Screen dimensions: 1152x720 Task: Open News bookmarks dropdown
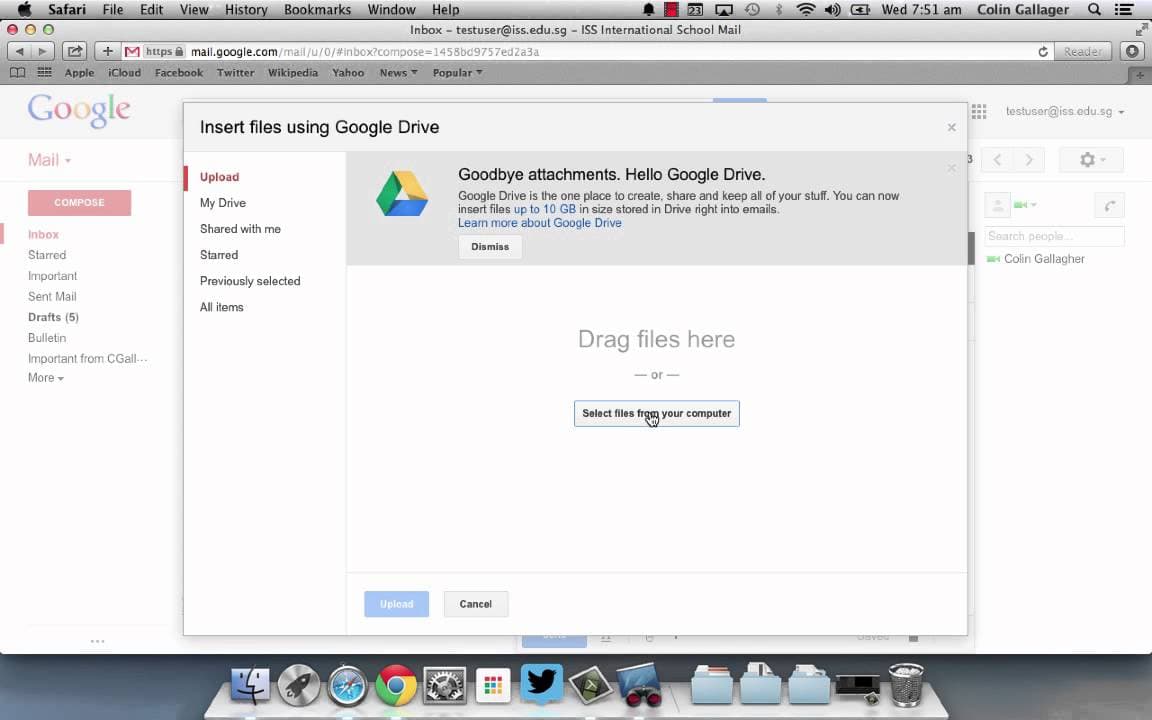398,73
